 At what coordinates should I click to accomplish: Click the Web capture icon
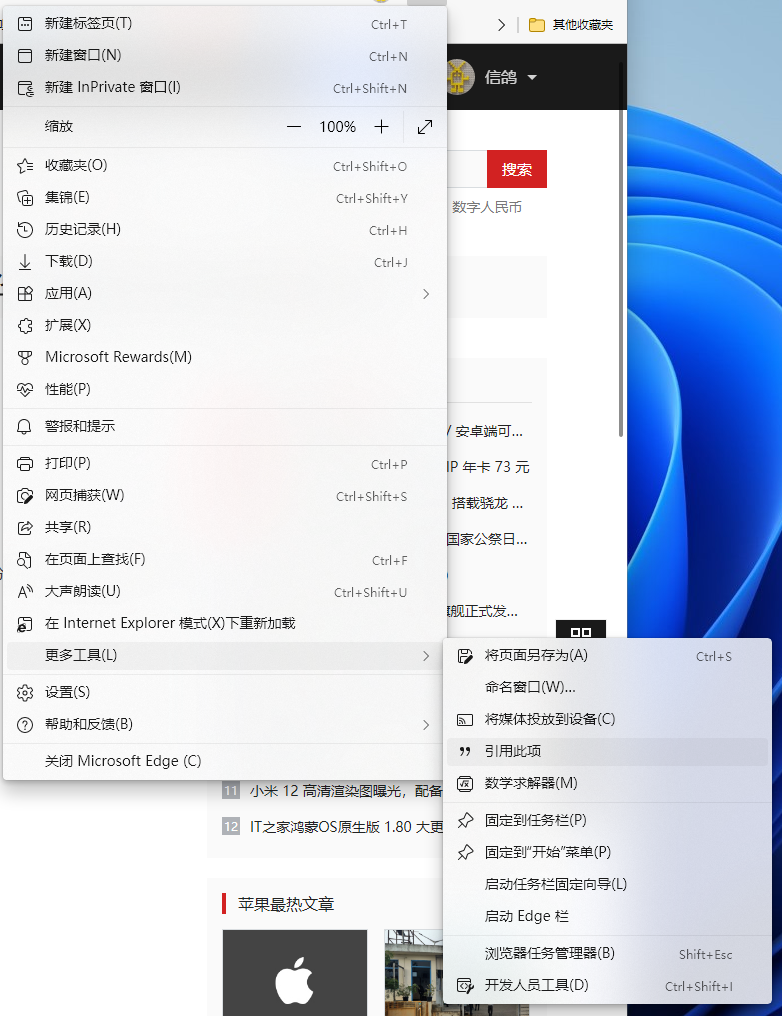point(25,496)
